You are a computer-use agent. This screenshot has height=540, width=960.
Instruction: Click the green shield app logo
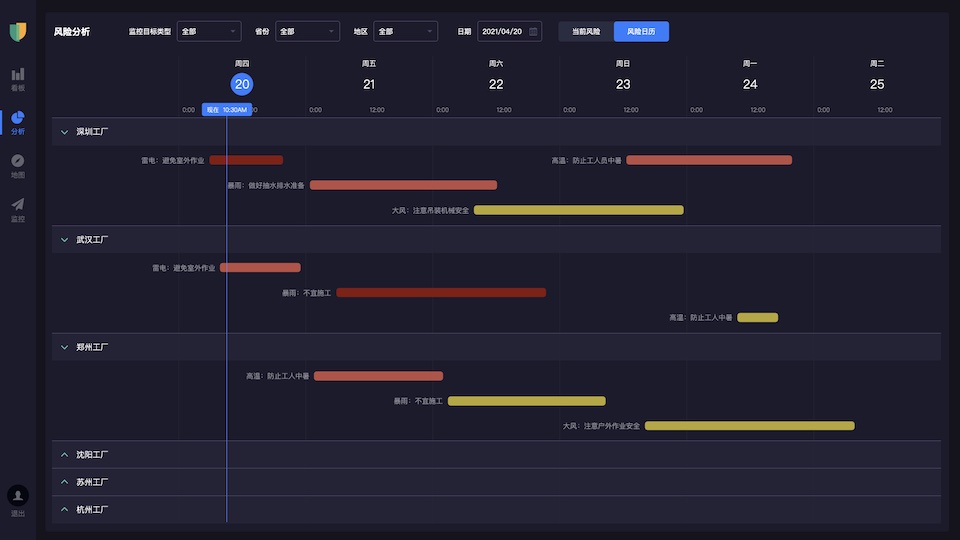pos(18,32)
